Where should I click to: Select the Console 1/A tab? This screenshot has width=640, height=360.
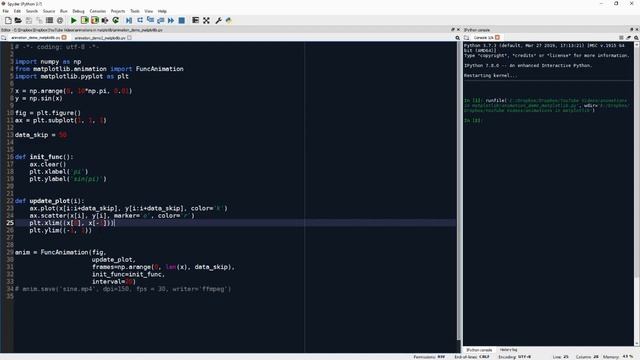click(x=483, y=38)
